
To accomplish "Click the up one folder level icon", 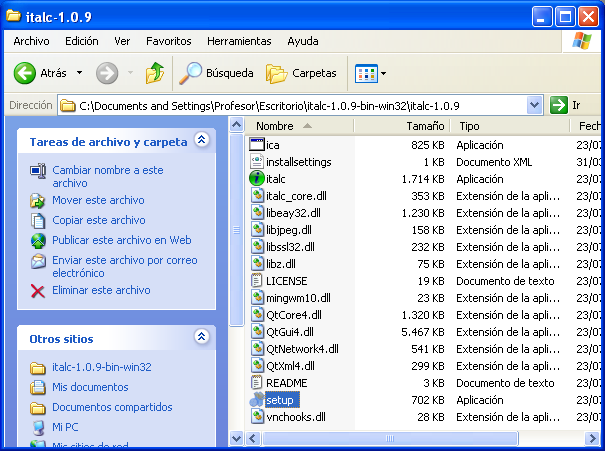I will (155, 73).
